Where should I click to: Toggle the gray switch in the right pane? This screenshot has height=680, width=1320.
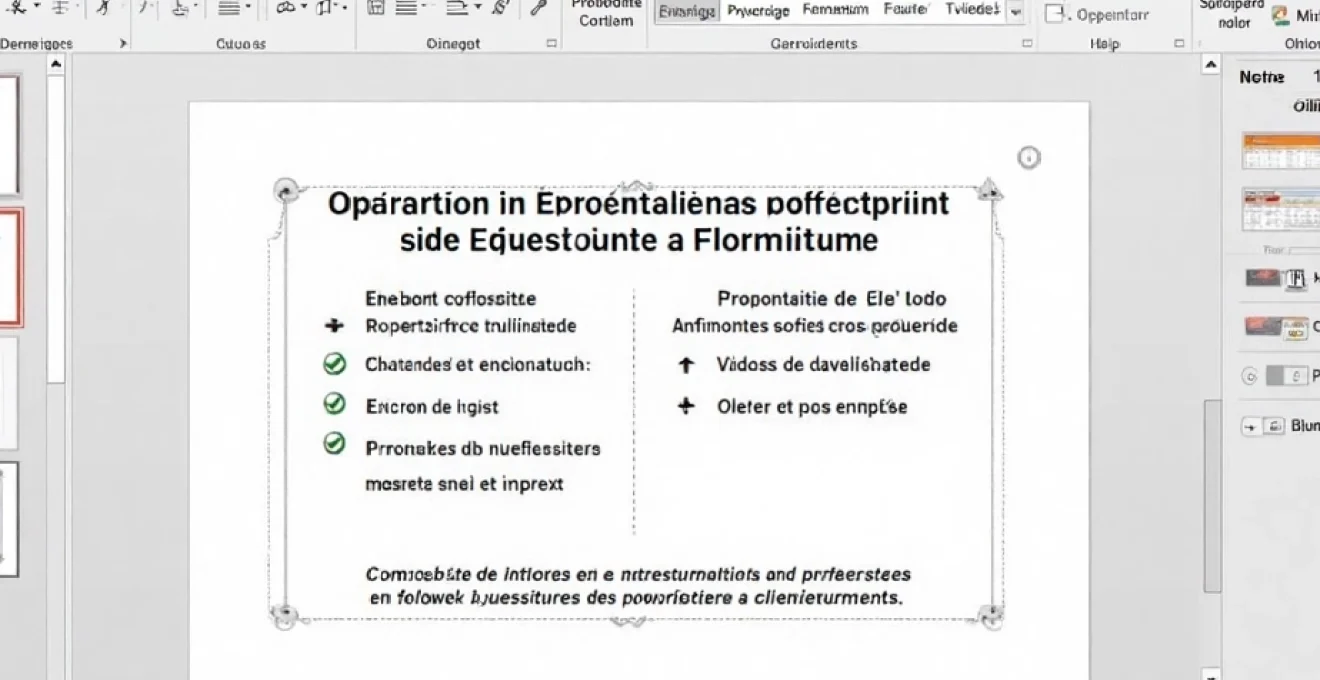(x=1286, y=376)
